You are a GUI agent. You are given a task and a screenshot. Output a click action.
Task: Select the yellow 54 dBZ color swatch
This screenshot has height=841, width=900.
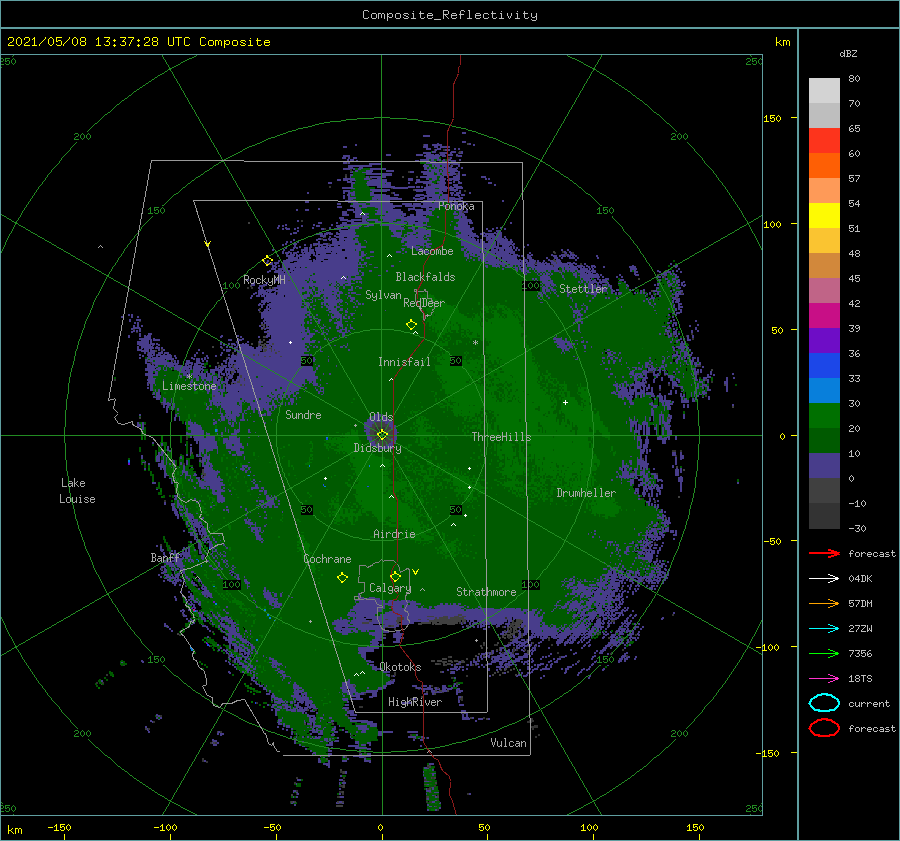pos(824,216)
